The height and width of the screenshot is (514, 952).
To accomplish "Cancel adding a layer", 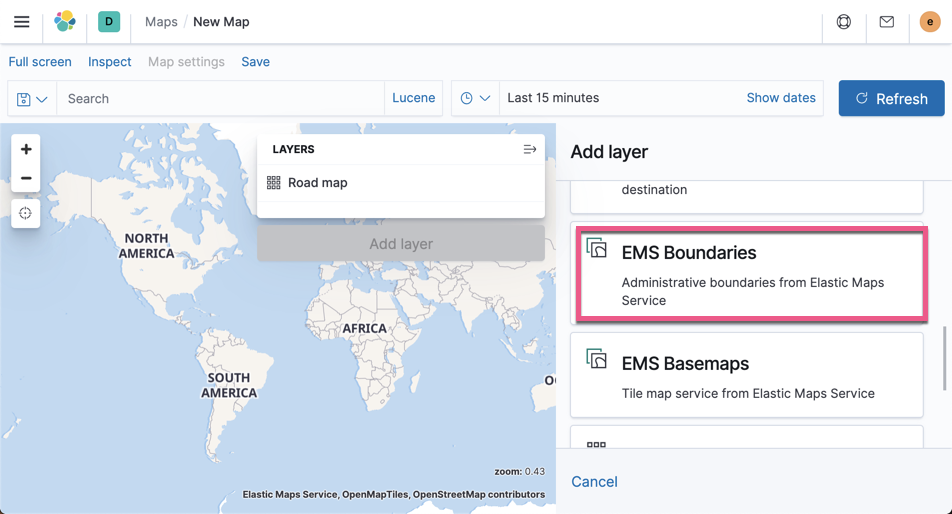I will 594,482.
